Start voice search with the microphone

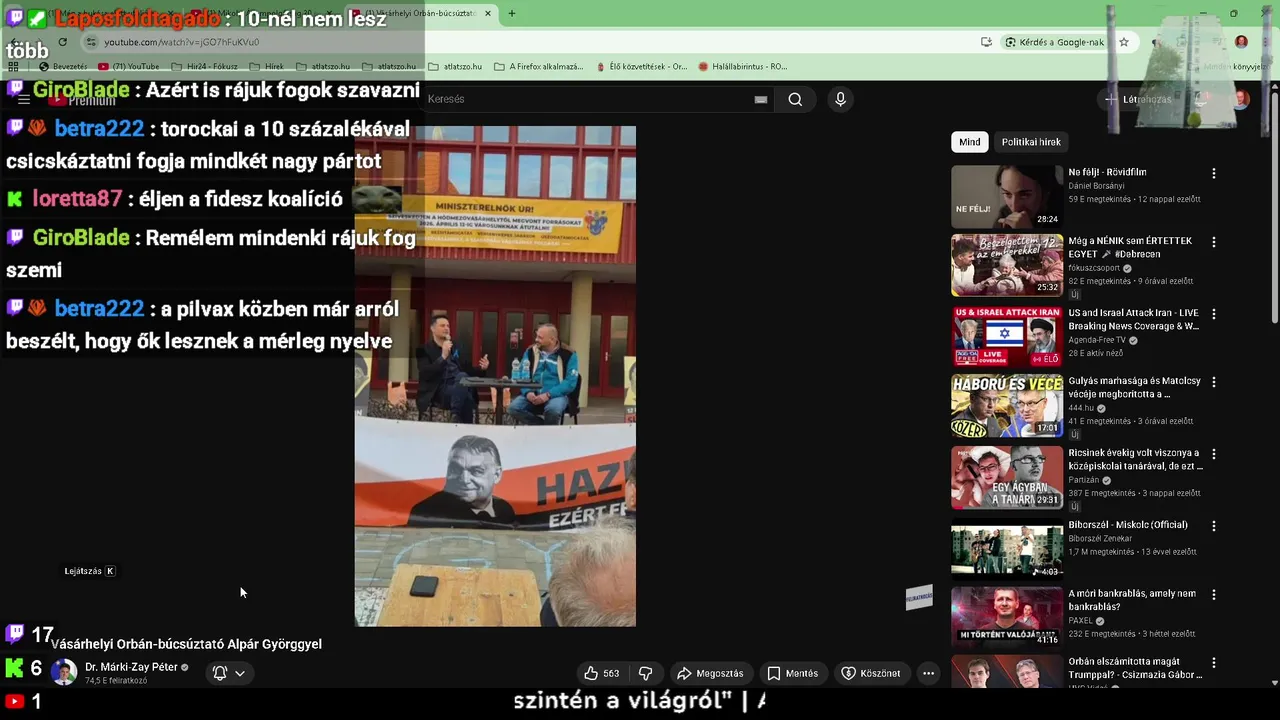pos(840,99)
